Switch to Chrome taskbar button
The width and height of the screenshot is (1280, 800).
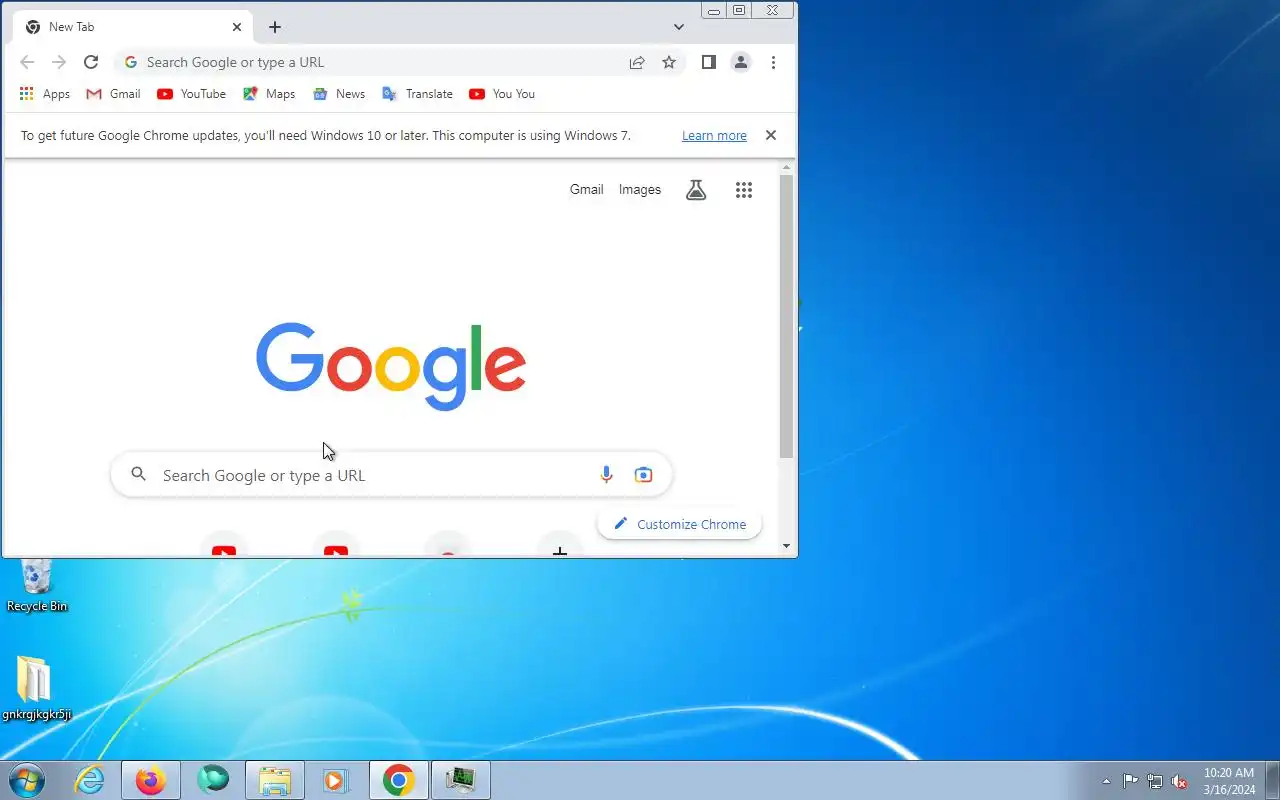click(399, 780)
